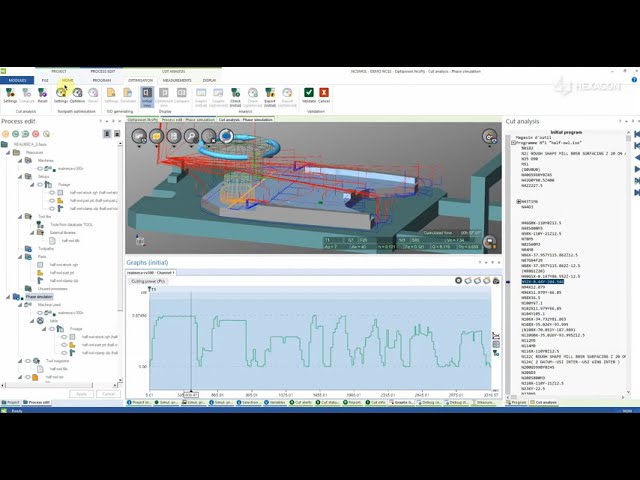The width and height of the screenshot is (640, 480).
Task: Click round button at viewport top-right
Action: (x=489, y=136)
